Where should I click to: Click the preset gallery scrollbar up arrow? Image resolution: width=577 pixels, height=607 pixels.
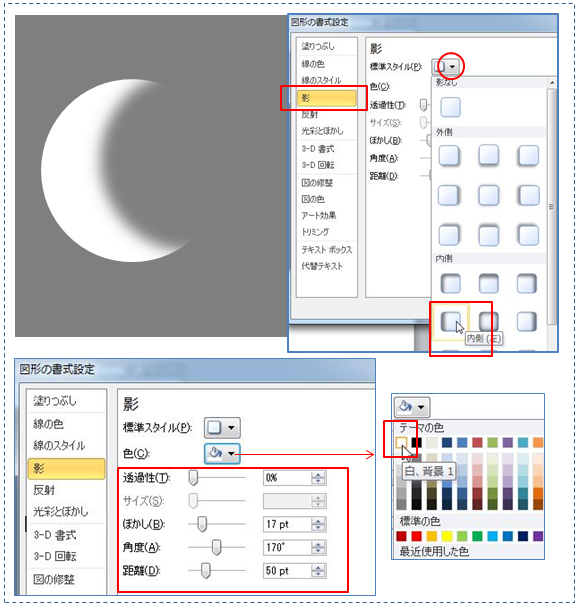(552, 82)
